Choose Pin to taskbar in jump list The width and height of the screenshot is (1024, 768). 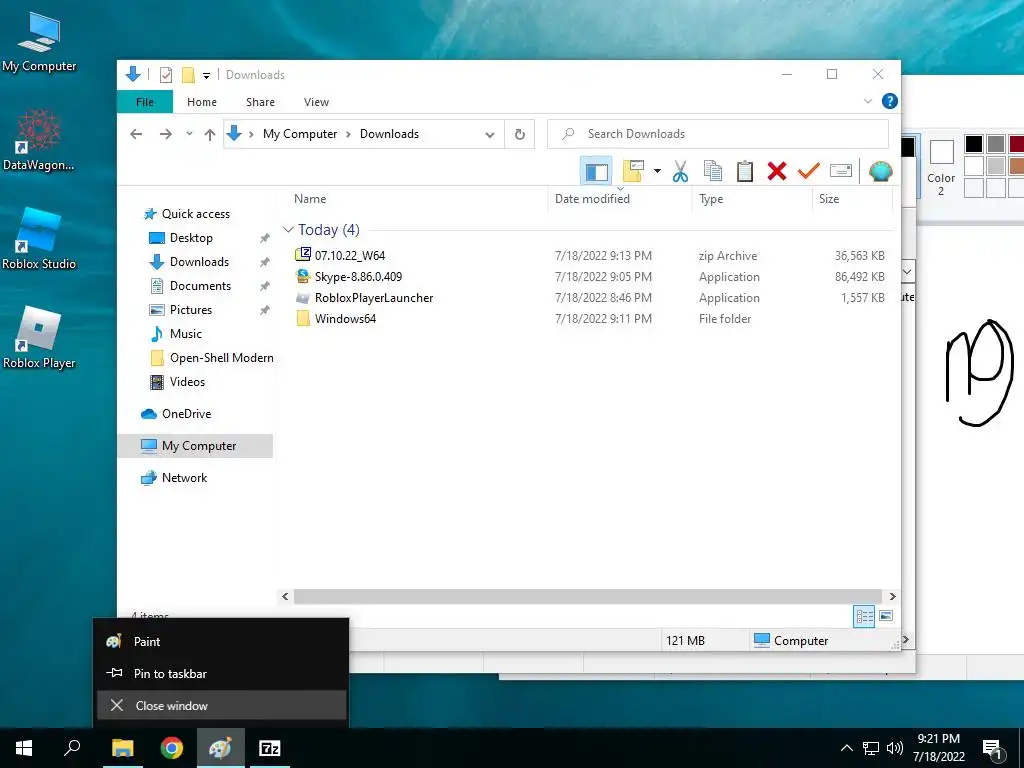(x=221, y=673)
